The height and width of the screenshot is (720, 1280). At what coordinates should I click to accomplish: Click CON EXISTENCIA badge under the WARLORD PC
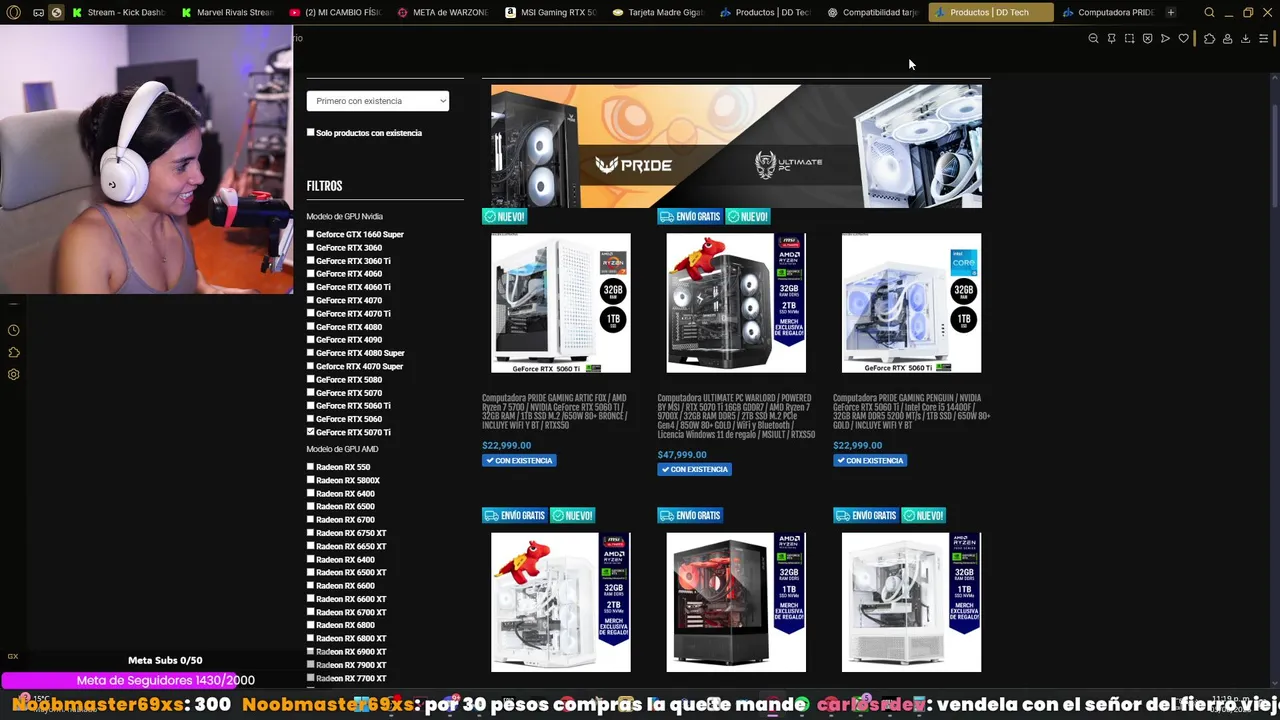click(694, 469)
